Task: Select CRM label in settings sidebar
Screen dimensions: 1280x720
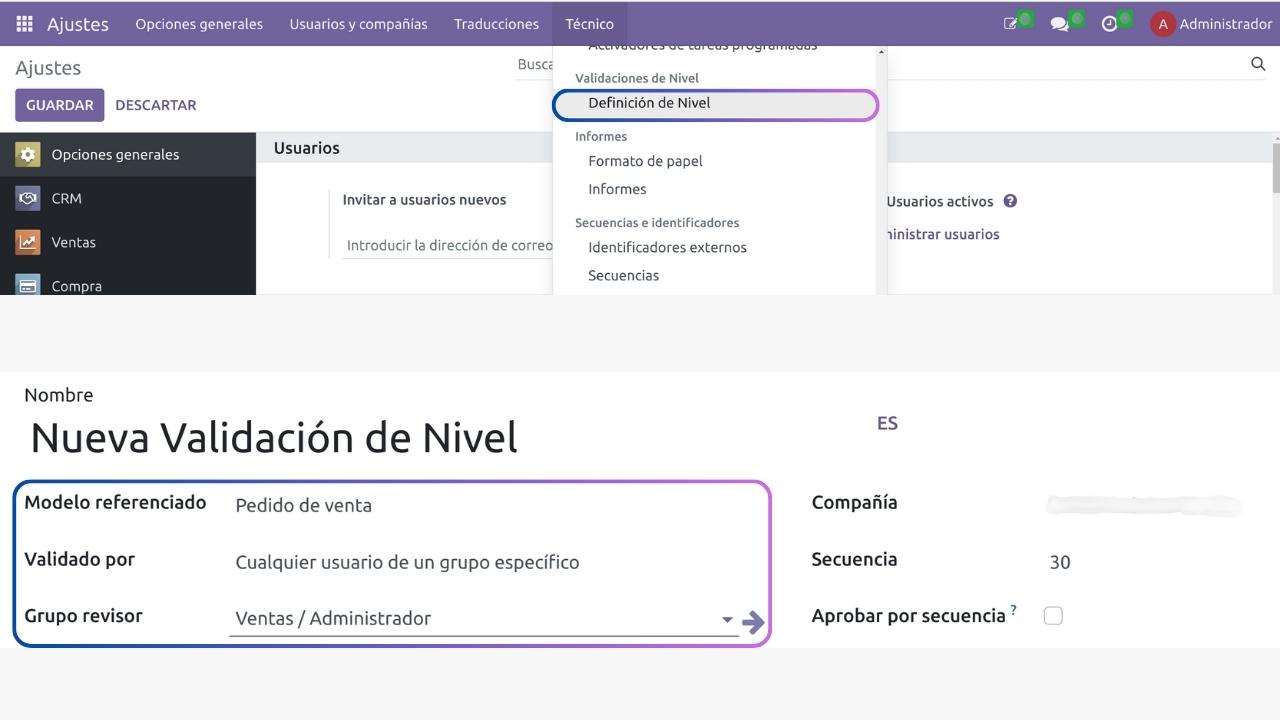Action: pos(67,198)
